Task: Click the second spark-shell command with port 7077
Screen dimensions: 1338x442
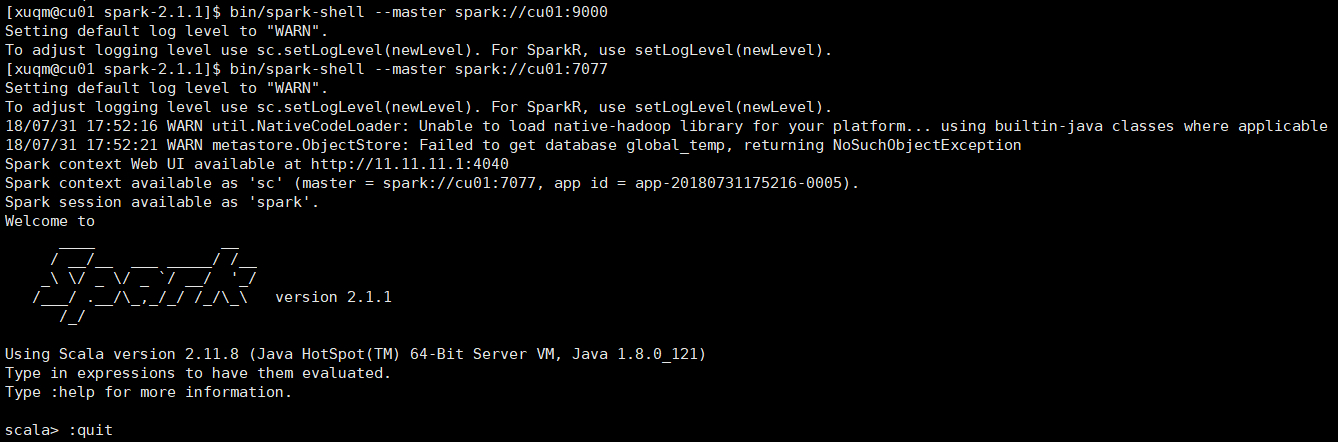Action: (418, 69)
